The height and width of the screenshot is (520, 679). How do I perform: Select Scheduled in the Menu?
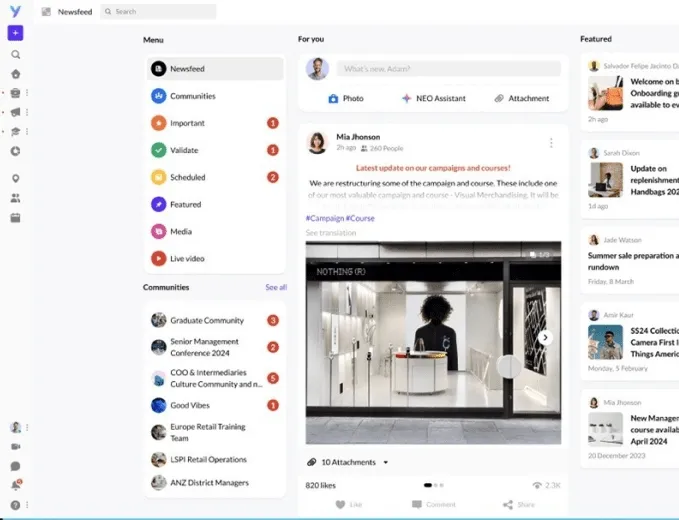coord(215,177)
